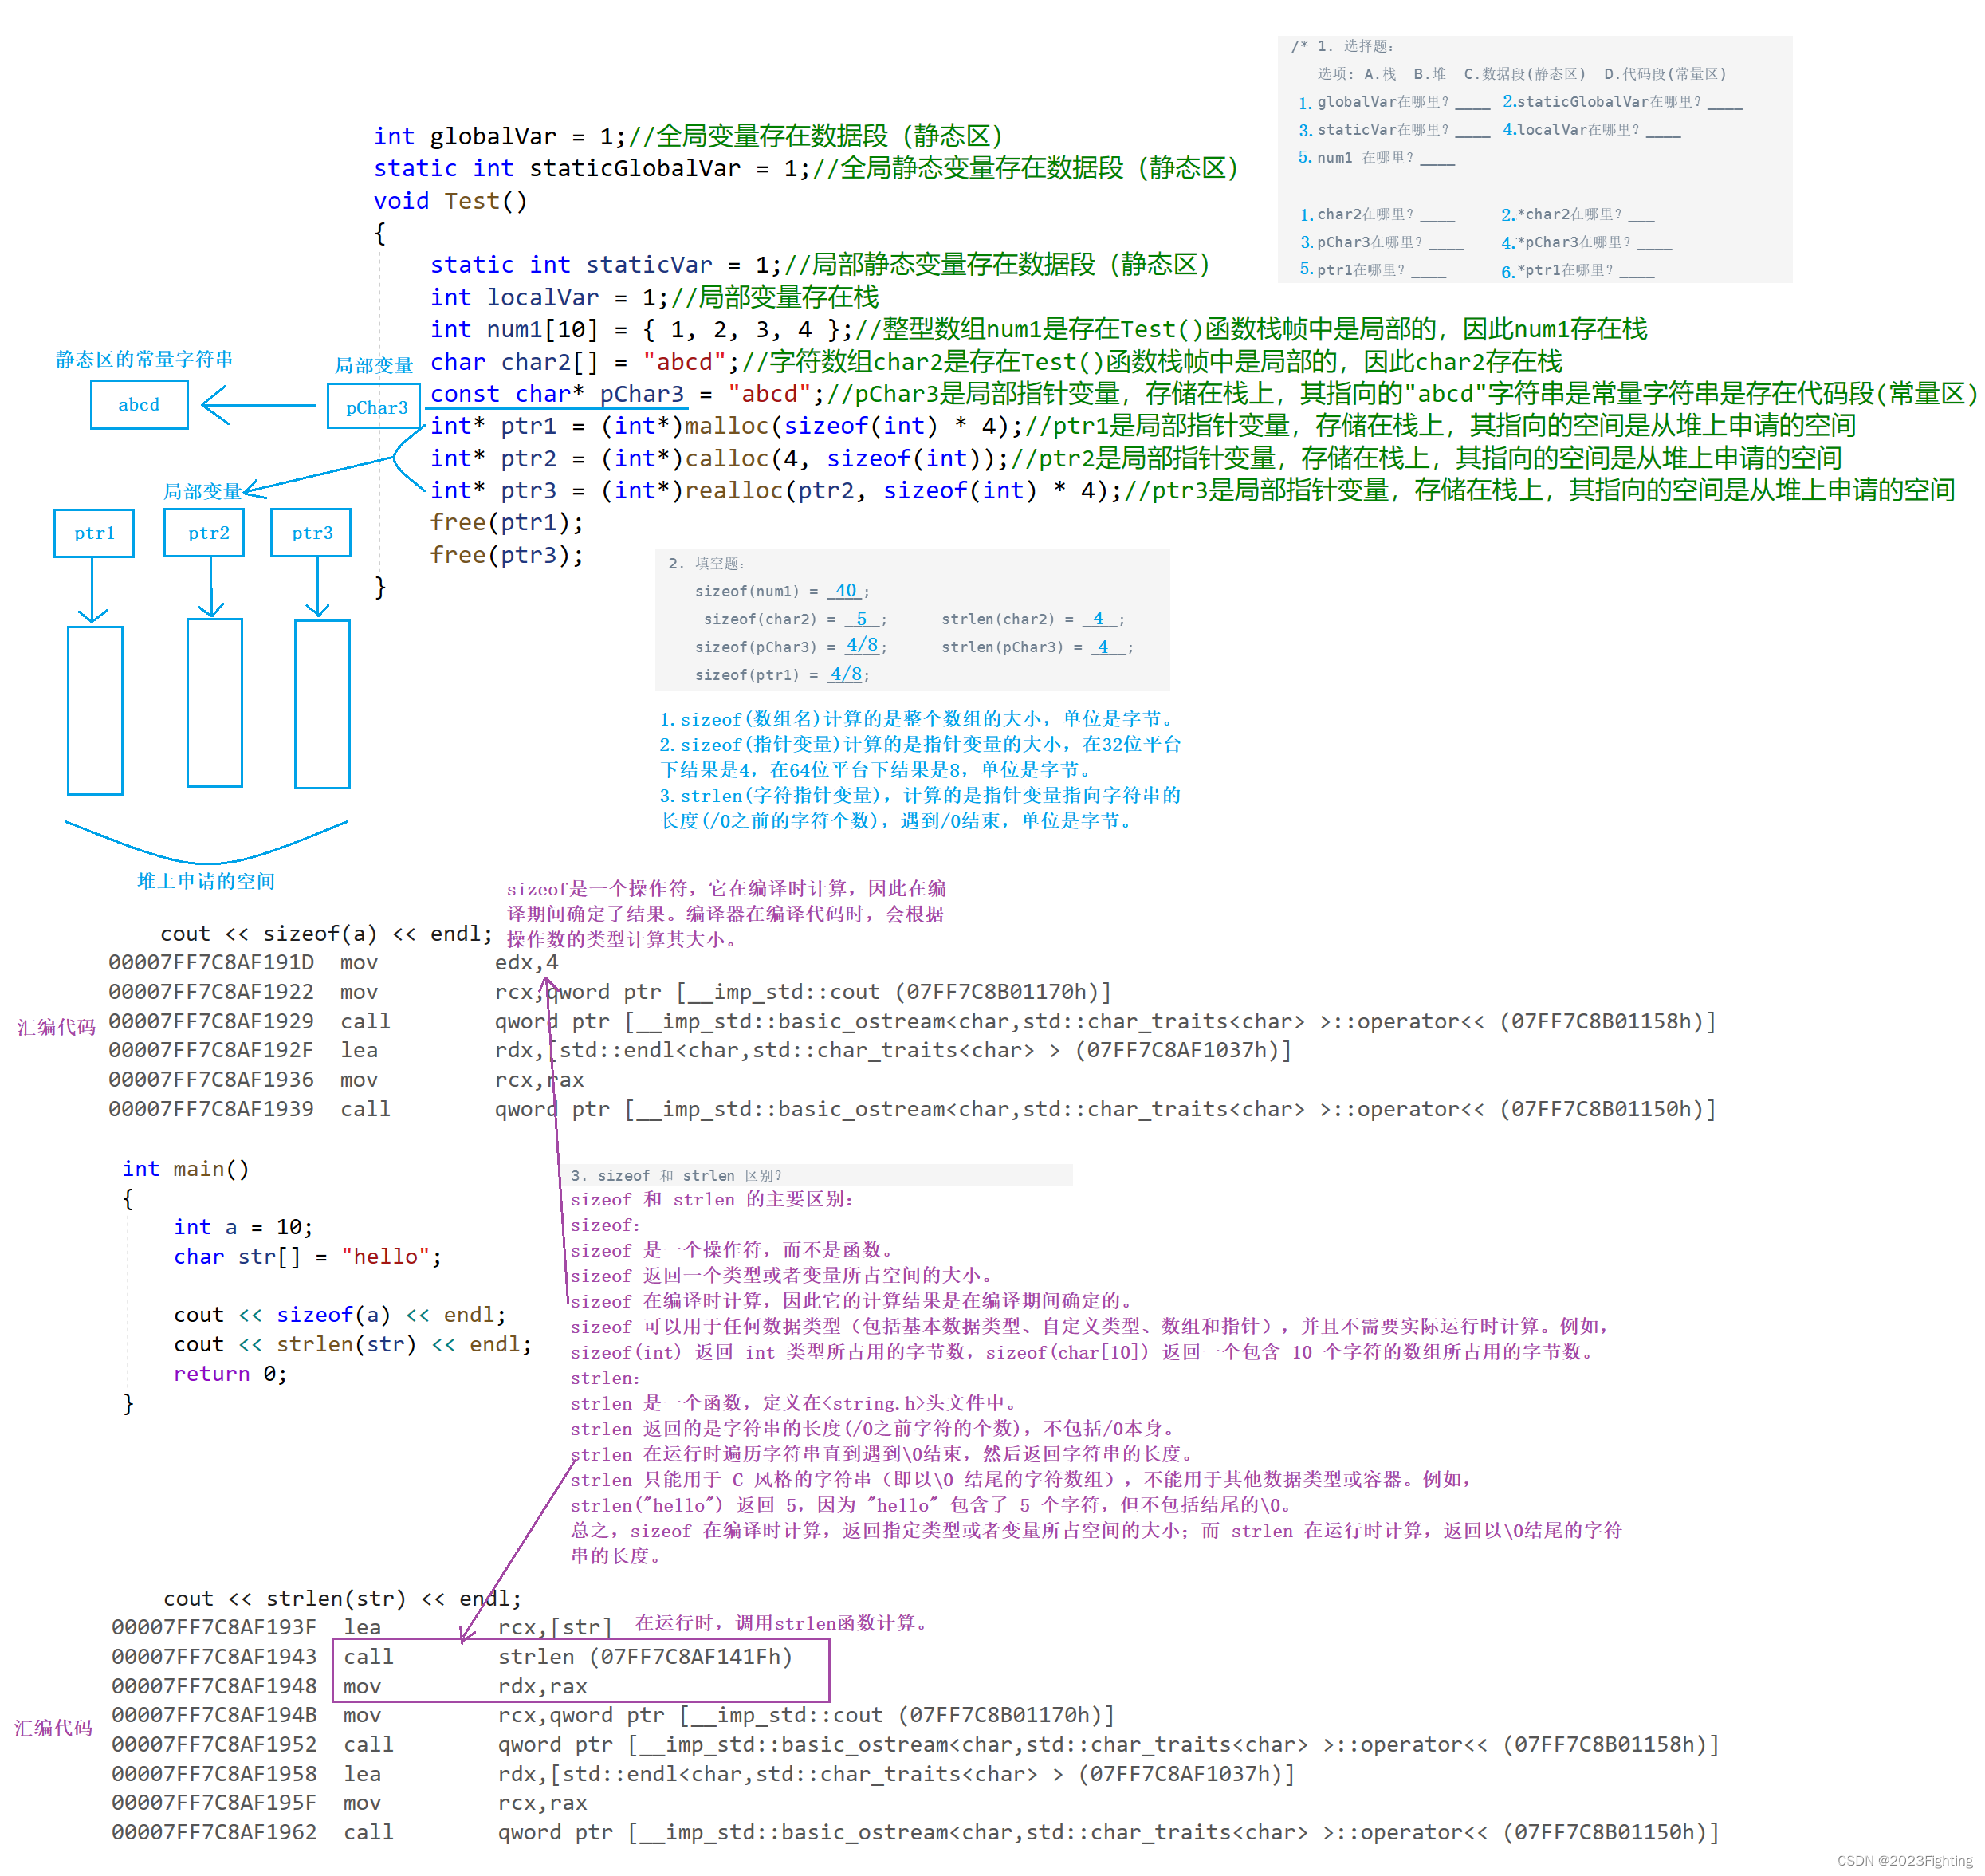This screenshot has height=1876, width=1985.
Task: Click the note starting '3.strlen(字符指针变量)'
Action: pyautogui.click(x=920, y=808)
